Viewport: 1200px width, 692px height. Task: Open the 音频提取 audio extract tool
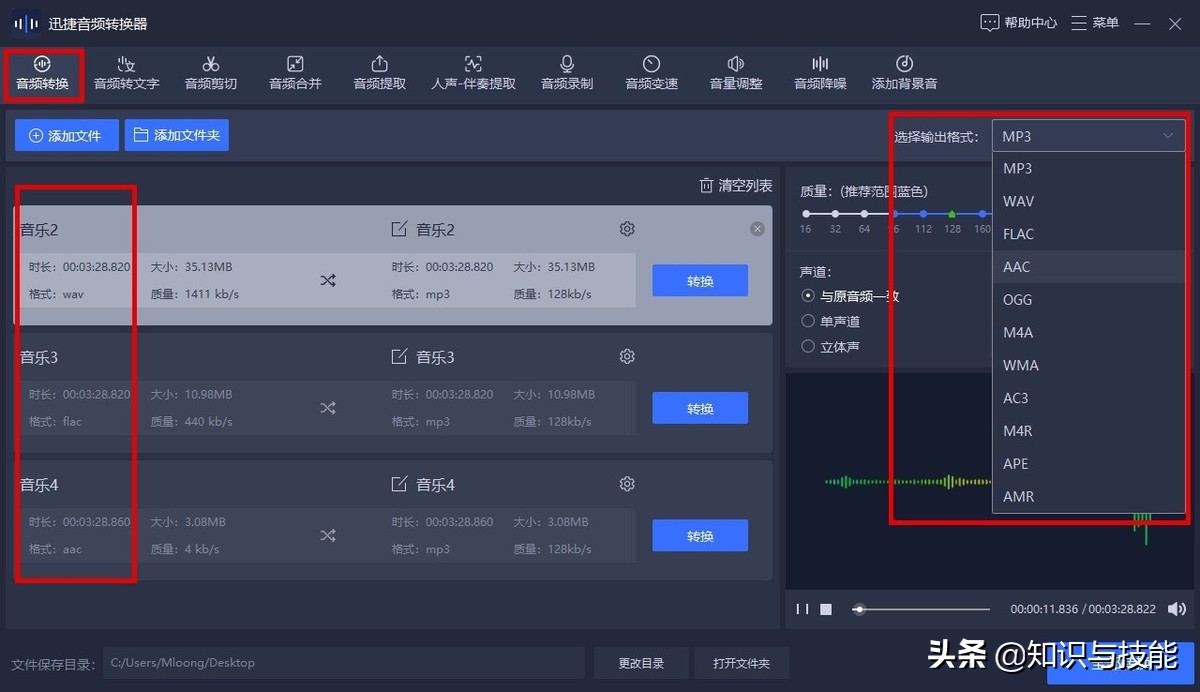(x=379, y=73)
